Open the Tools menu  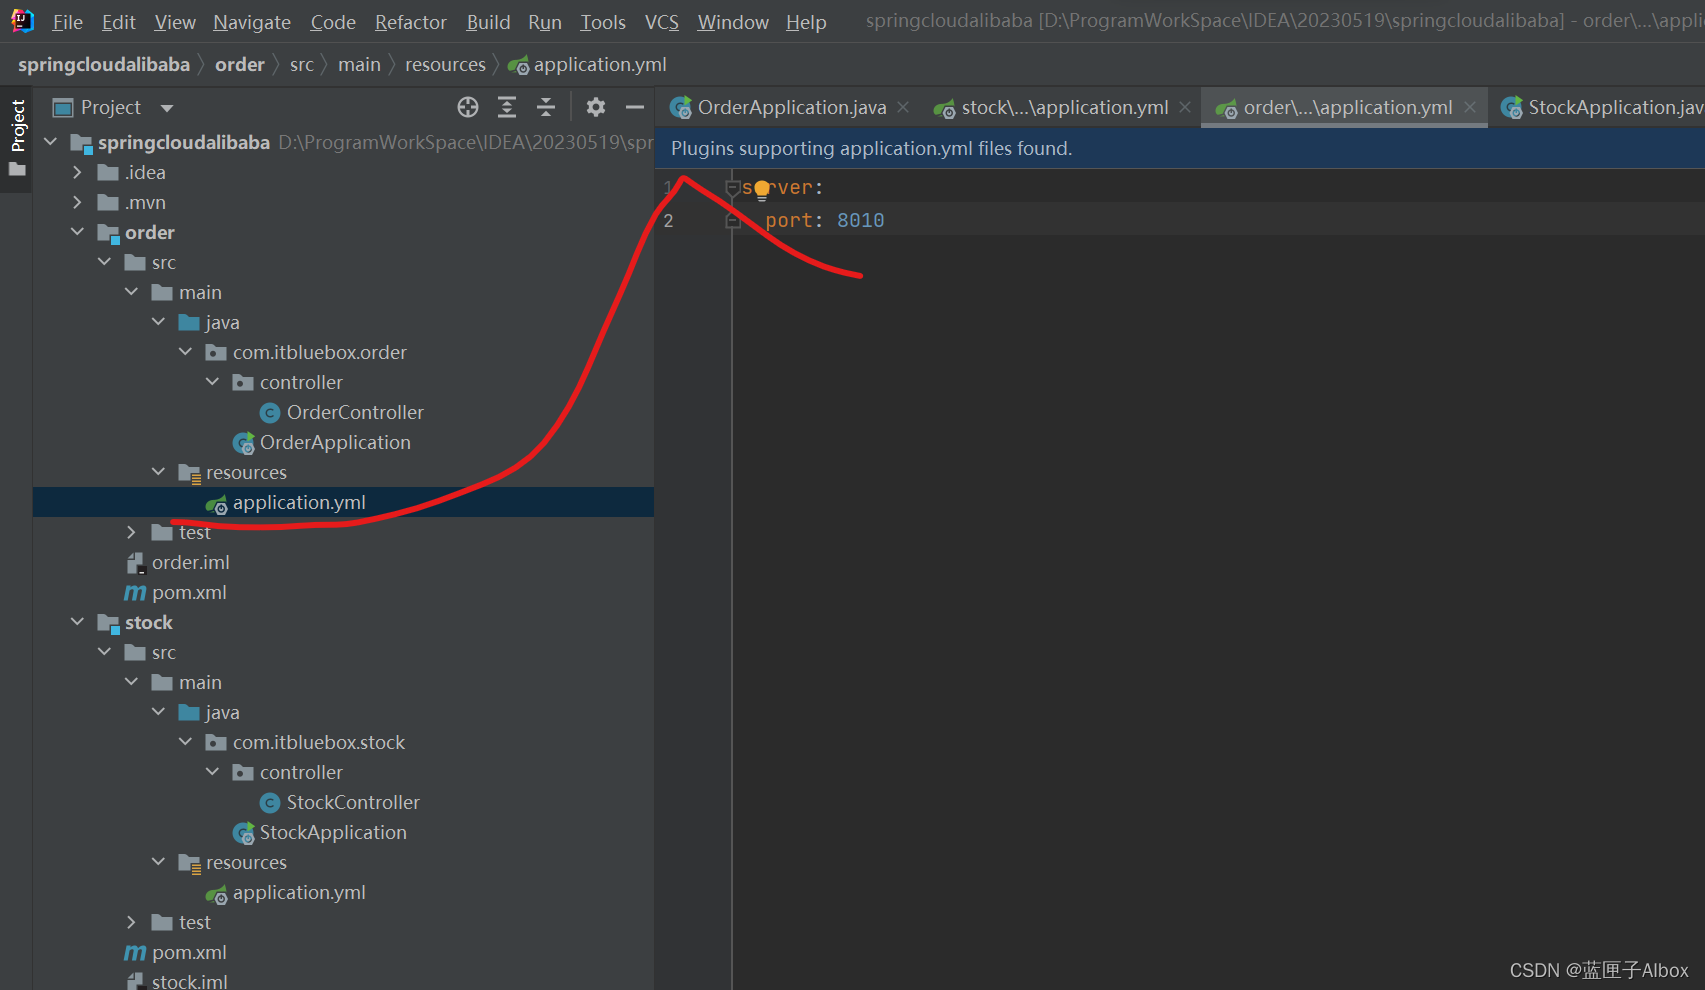point(603,22)
